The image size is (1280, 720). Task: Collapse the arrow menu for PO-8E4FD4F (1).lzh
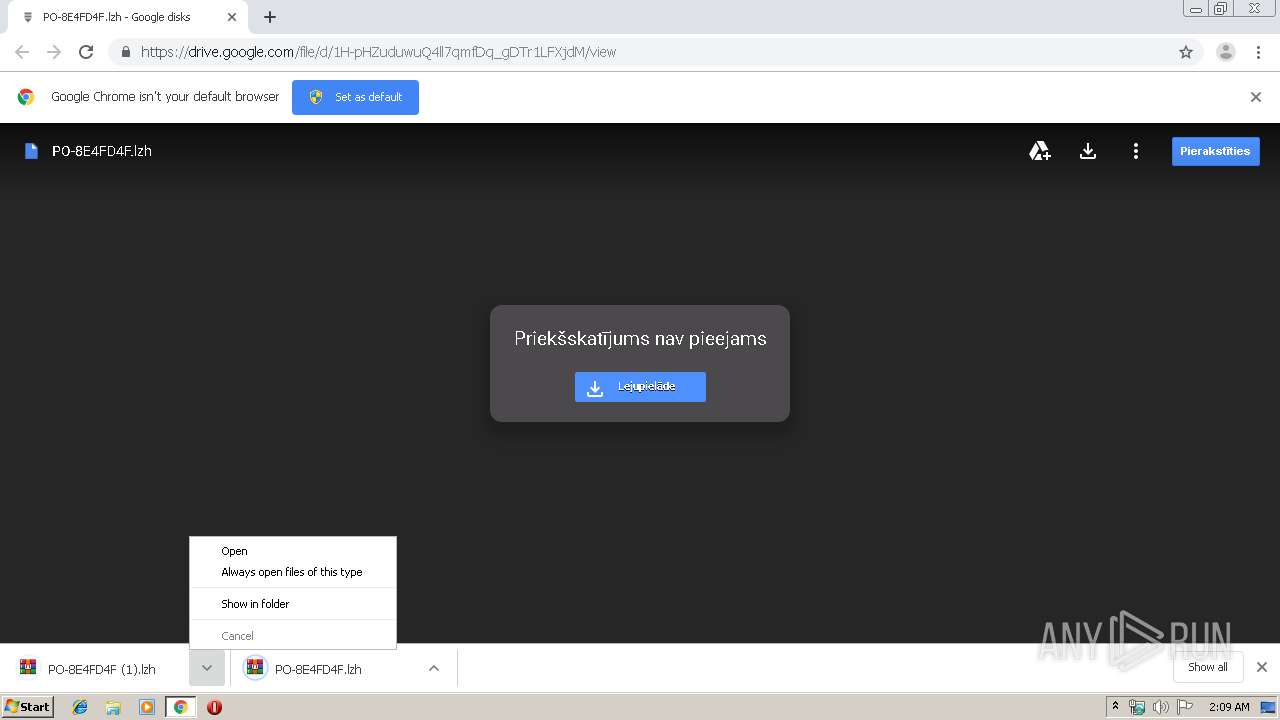(x=206, y=669)
